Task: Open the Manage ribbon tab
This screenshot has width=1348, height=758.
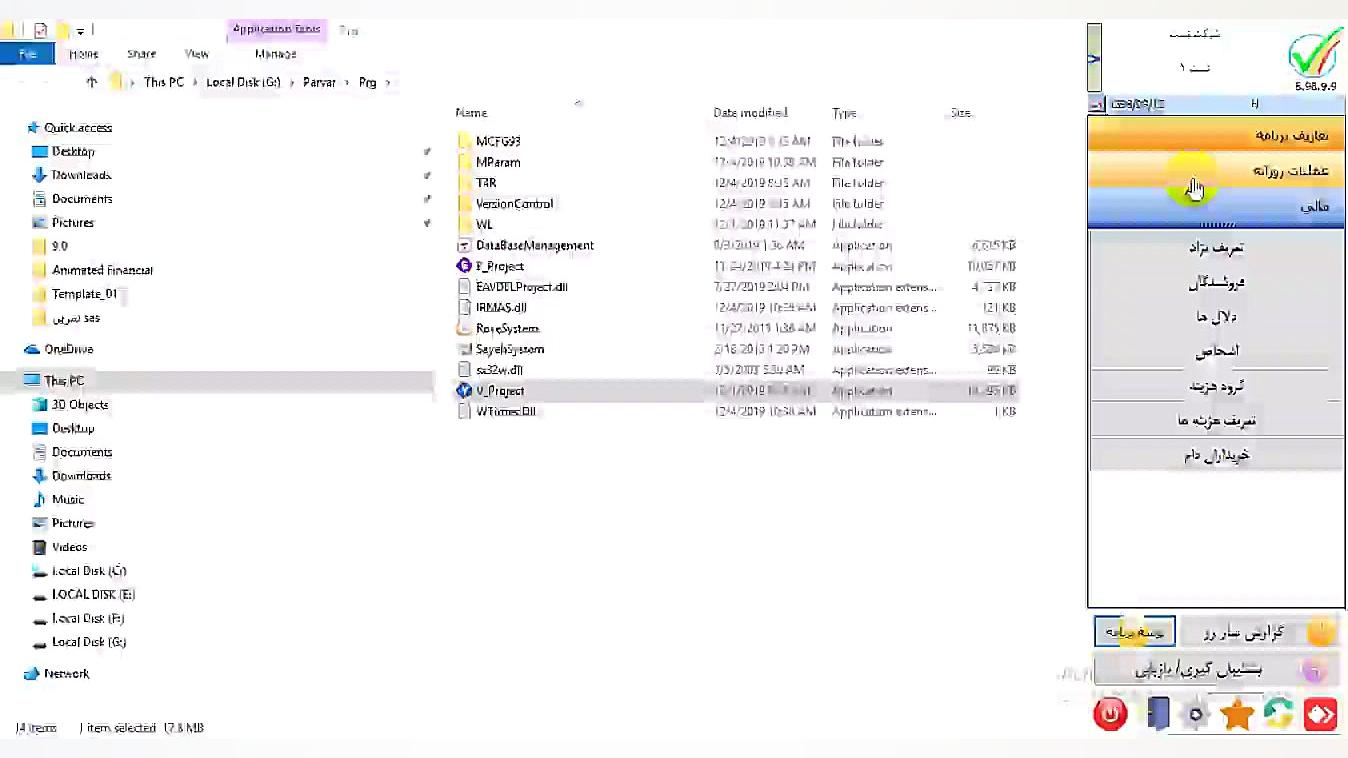Action: coord(275,54)
